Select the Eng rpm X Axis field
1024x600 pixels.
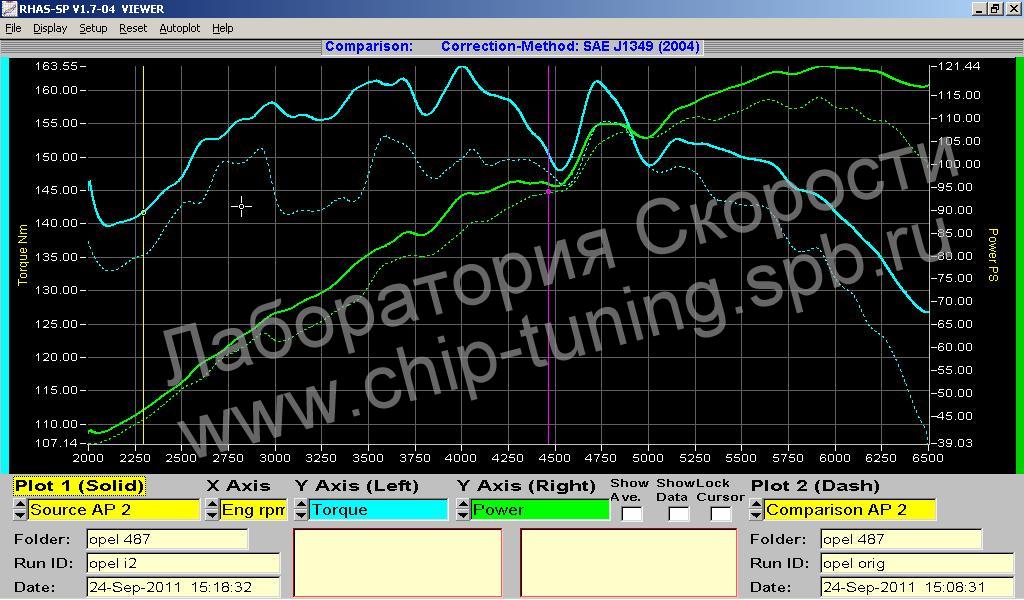coord(253,509)
